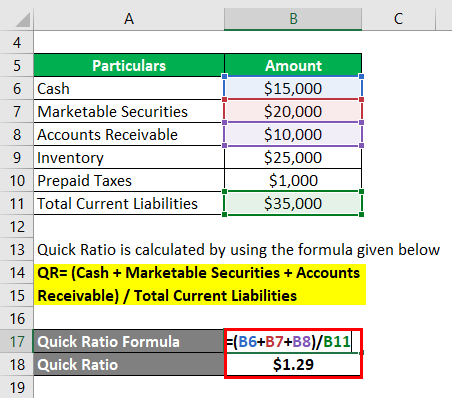Select row 11 header
Viewport: 452px width, 398px height.
[x=17, y=203]
